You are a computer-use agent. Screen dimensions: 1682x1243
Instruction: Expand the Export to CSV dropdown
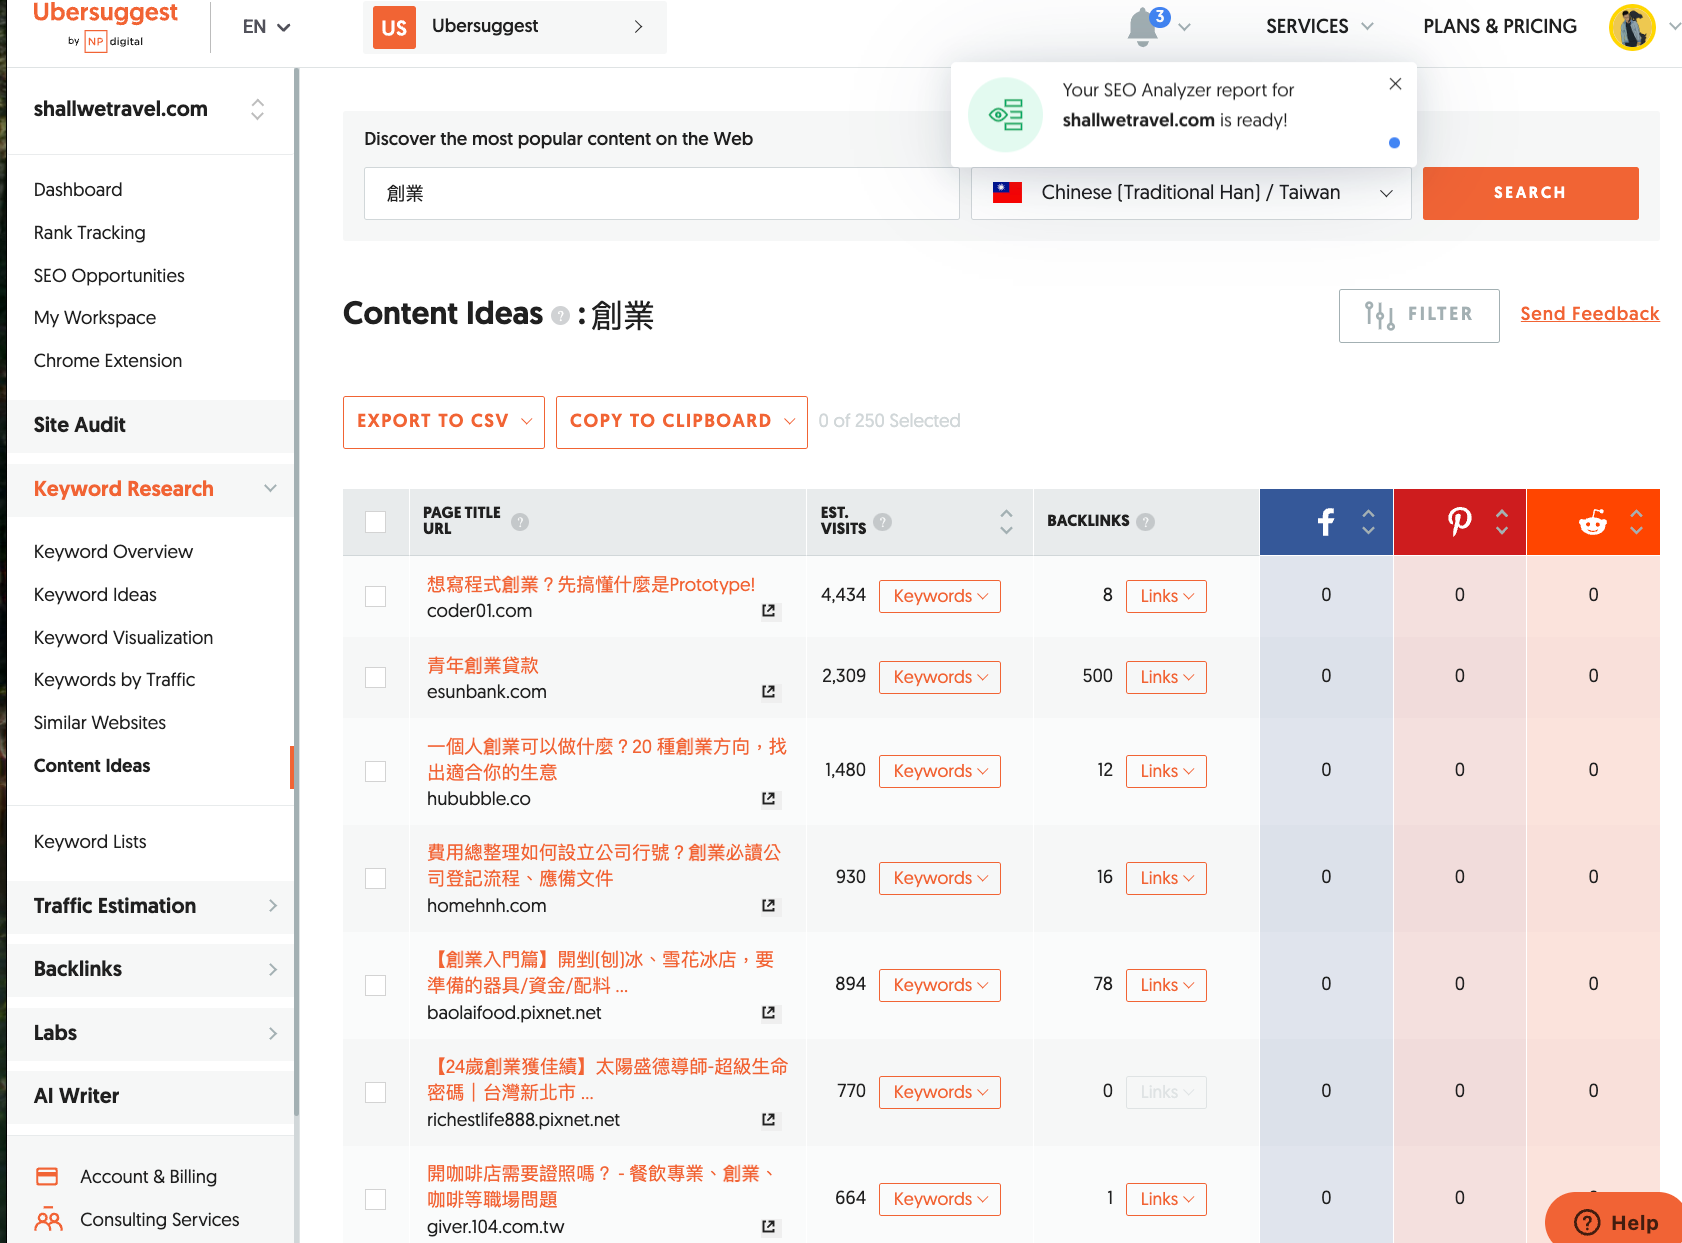(444, 422)
